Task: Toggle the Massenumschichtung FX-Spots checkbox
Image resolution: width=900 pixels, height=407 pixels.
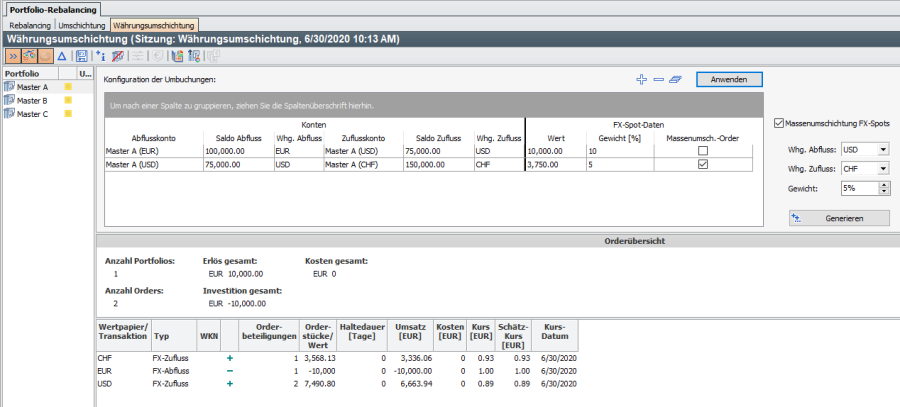Action: (780, 123)
